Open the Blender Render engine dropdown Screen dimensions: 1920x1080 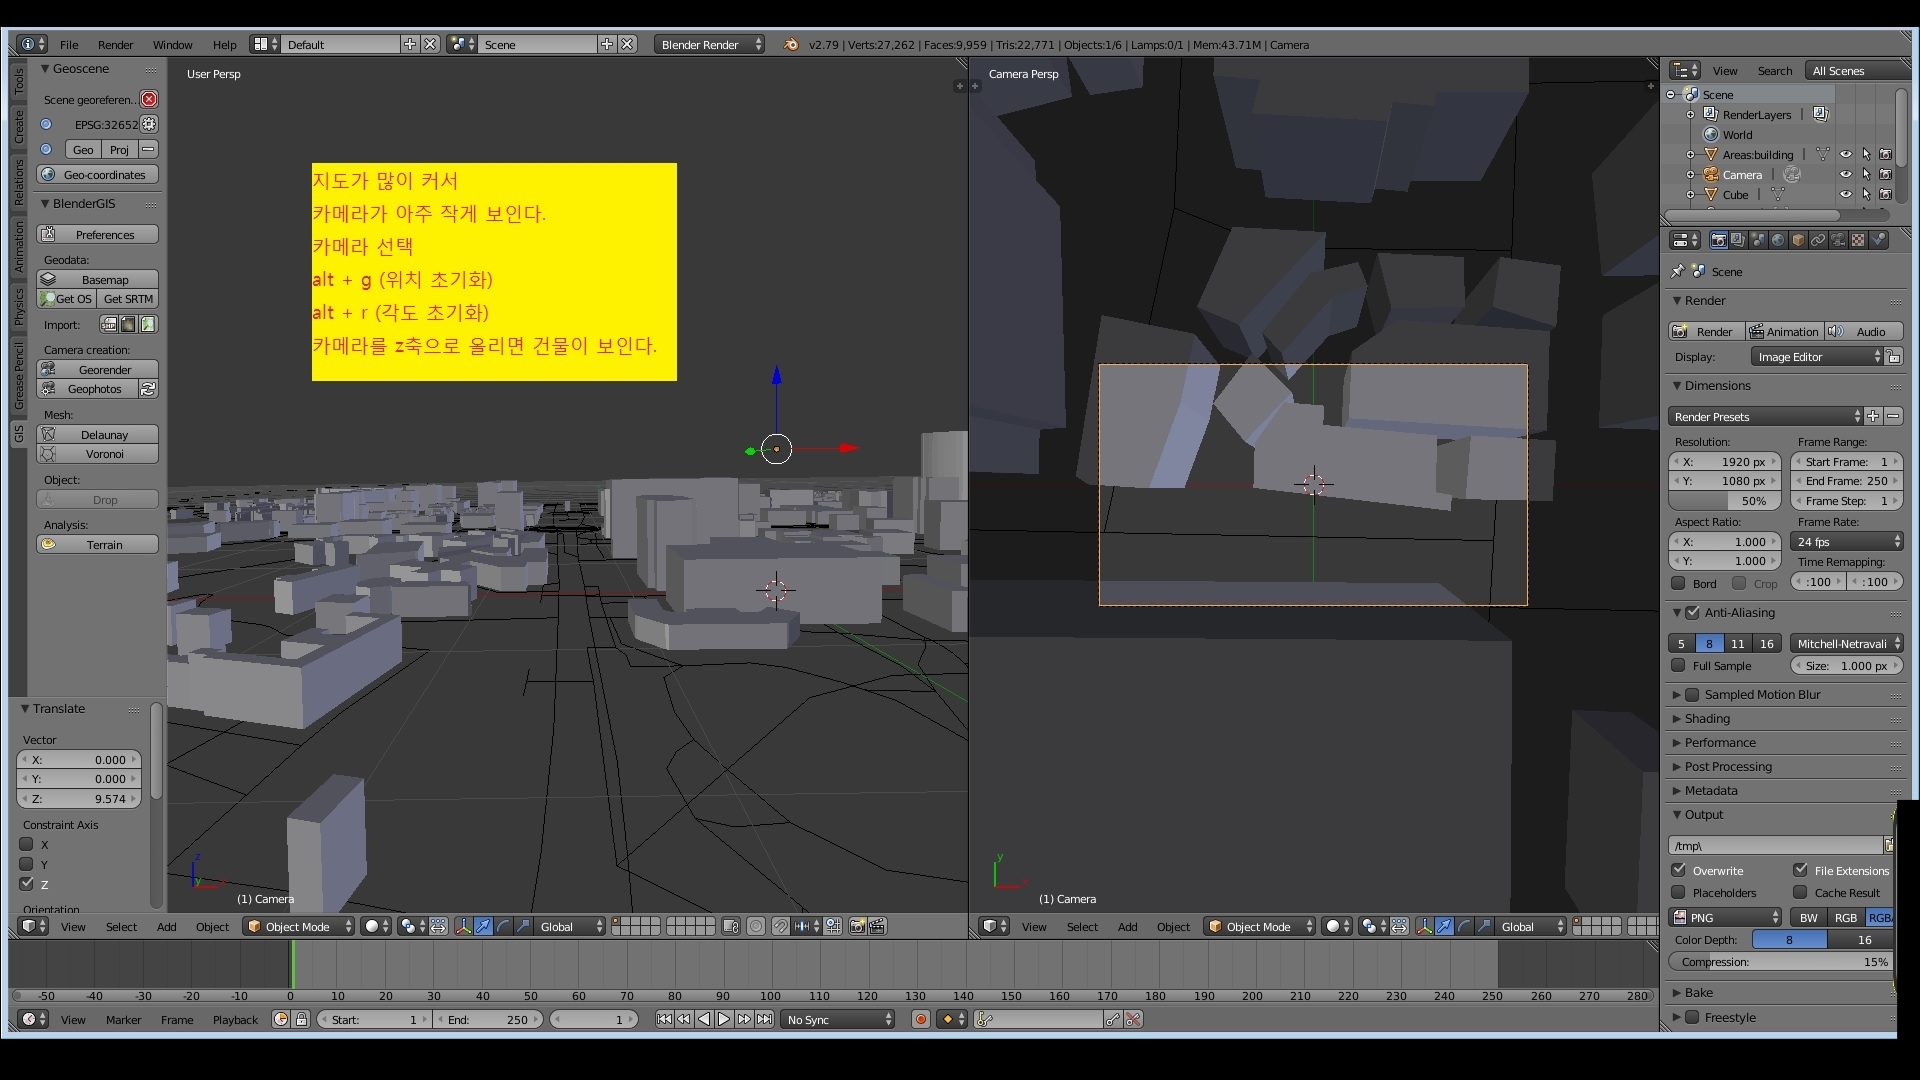[709, 44]
